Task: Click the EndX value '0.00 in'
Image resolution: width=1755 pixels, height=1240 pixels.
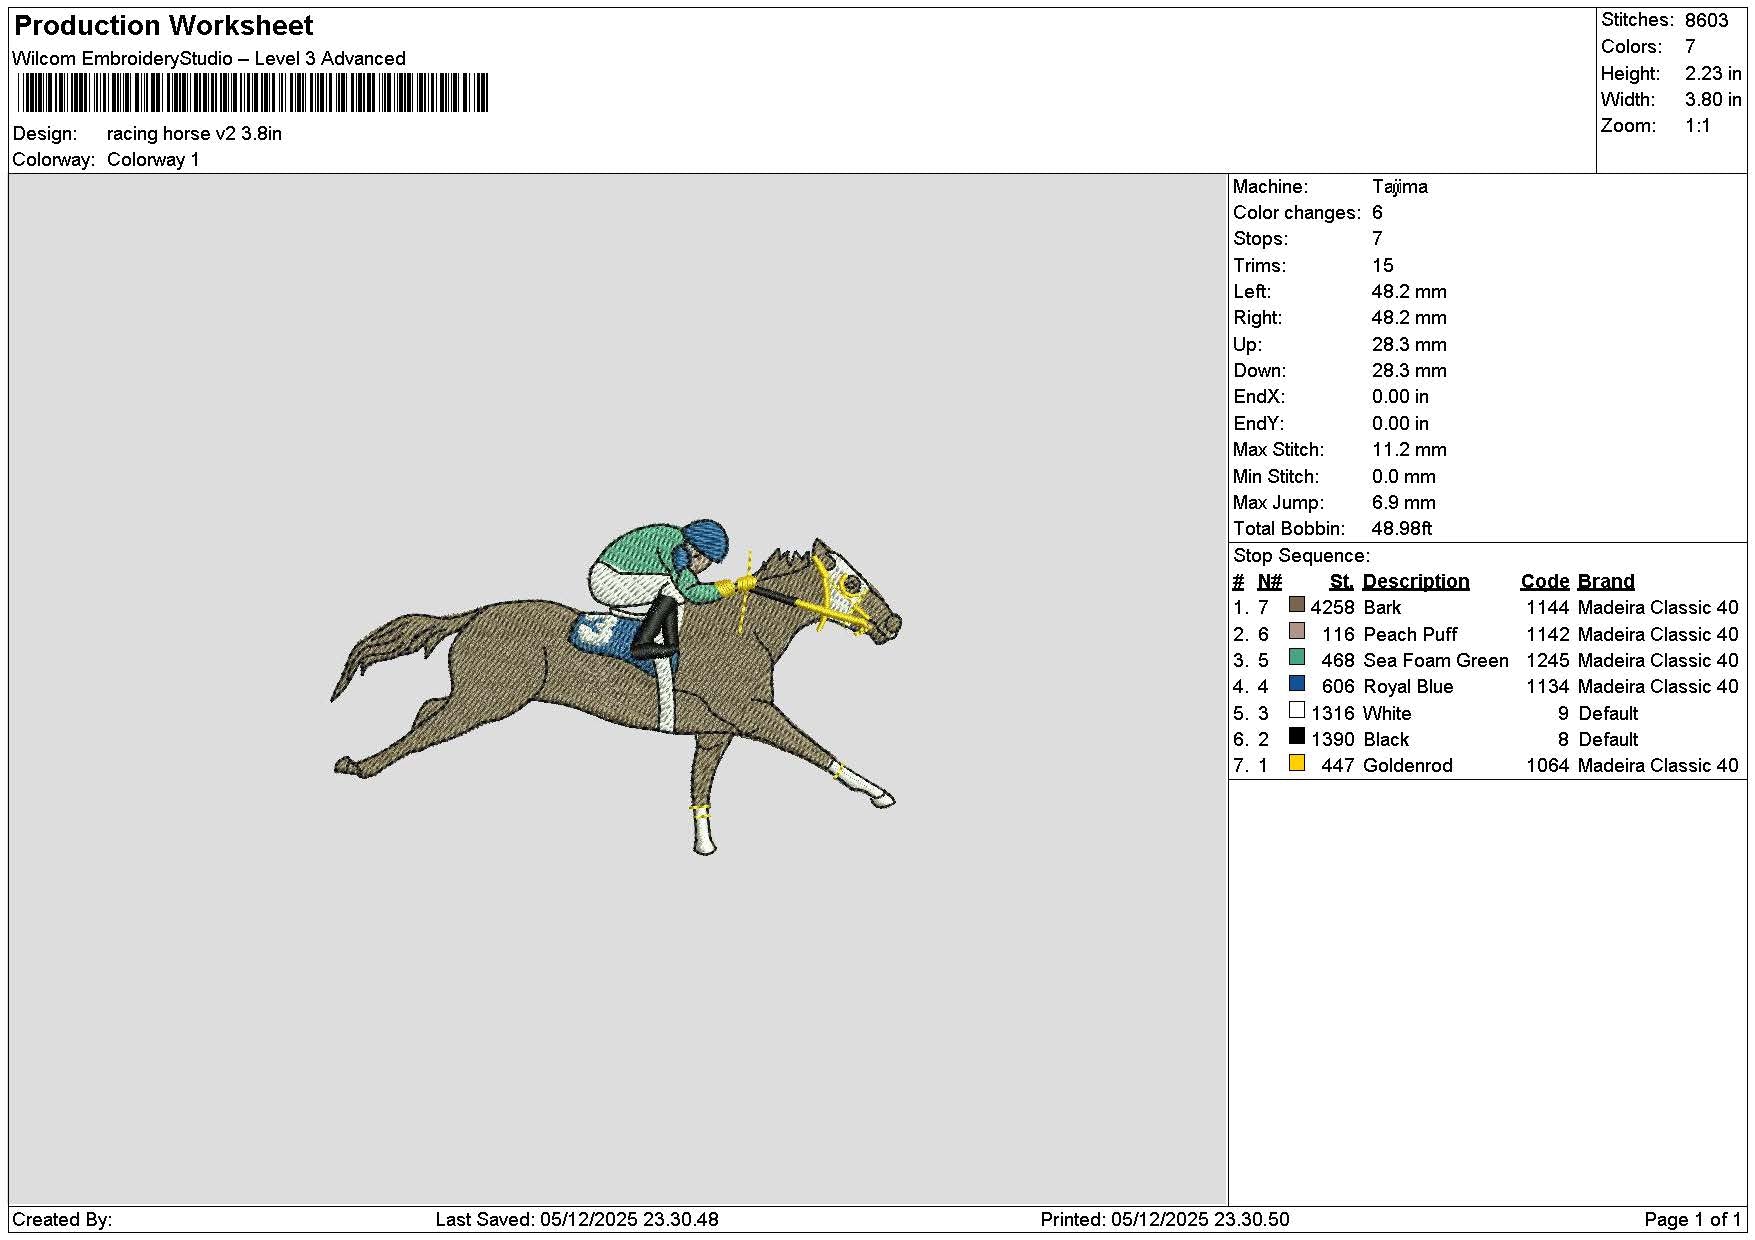Action: tap(1400, 396)
